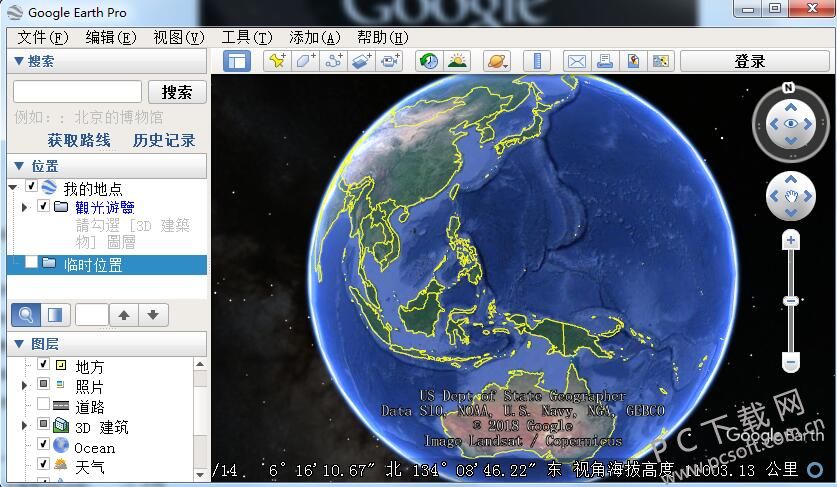Click the layers list scroll-up arrow
The height and width of the screenshot is (487, 837).
point(200,364)
